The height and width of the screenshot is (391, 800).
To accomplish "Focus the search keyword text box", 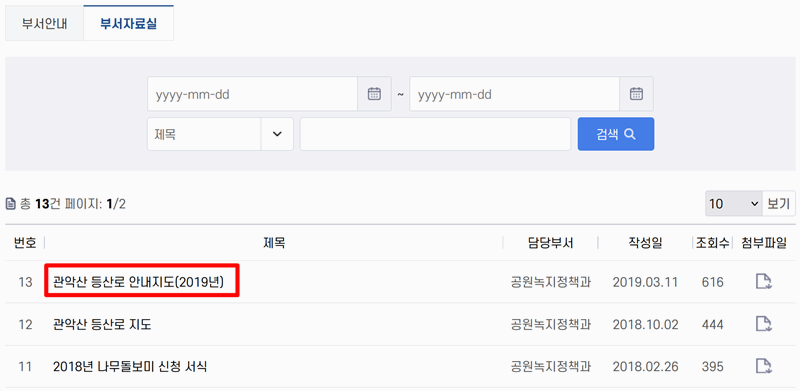I will point(435,134).
